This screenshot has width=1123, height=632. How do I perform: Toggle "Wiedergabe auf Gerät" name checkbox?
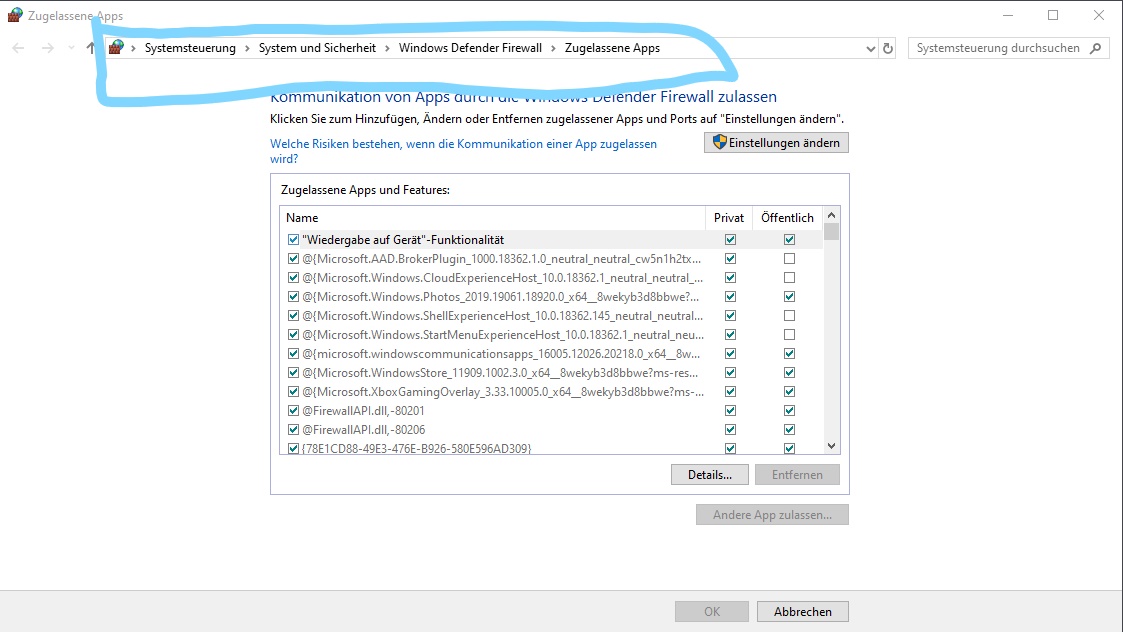pyautogui.click(x=293, y=239)
